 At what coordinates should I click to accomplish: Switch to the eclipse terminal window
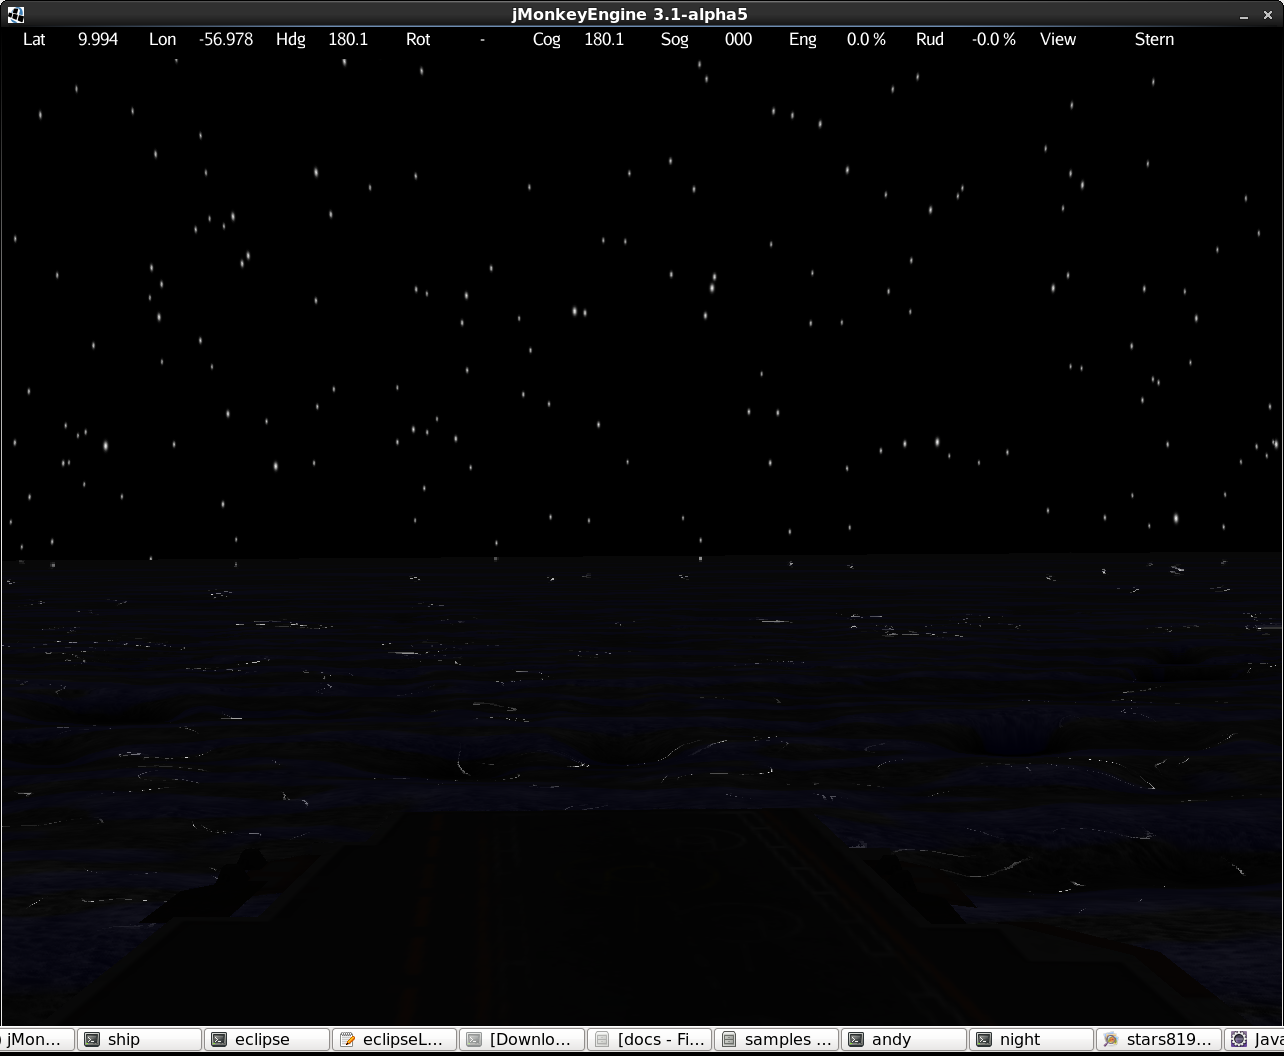266,1039
